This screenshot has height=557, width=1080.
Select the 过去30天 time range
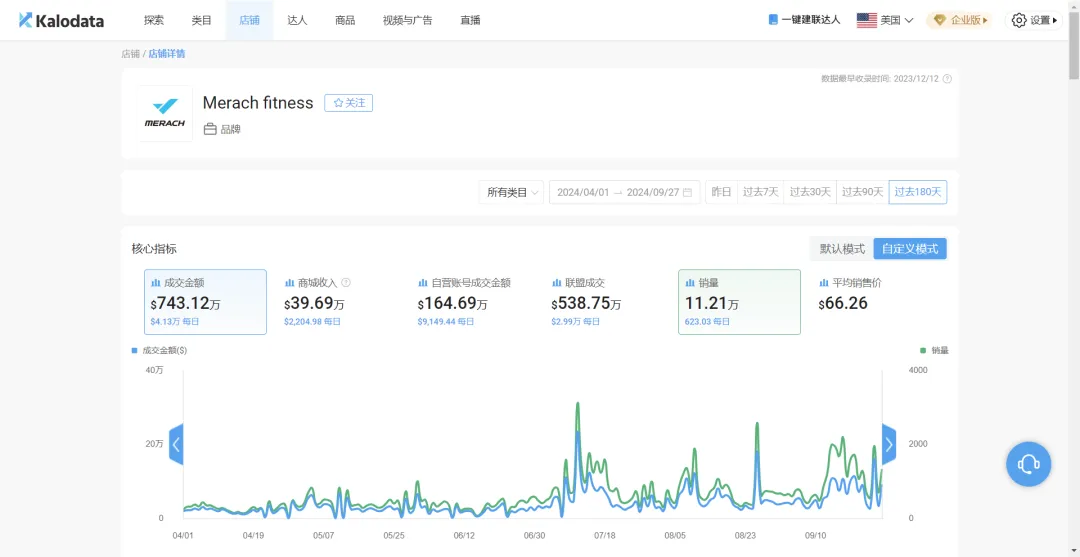tap(810, 192)
